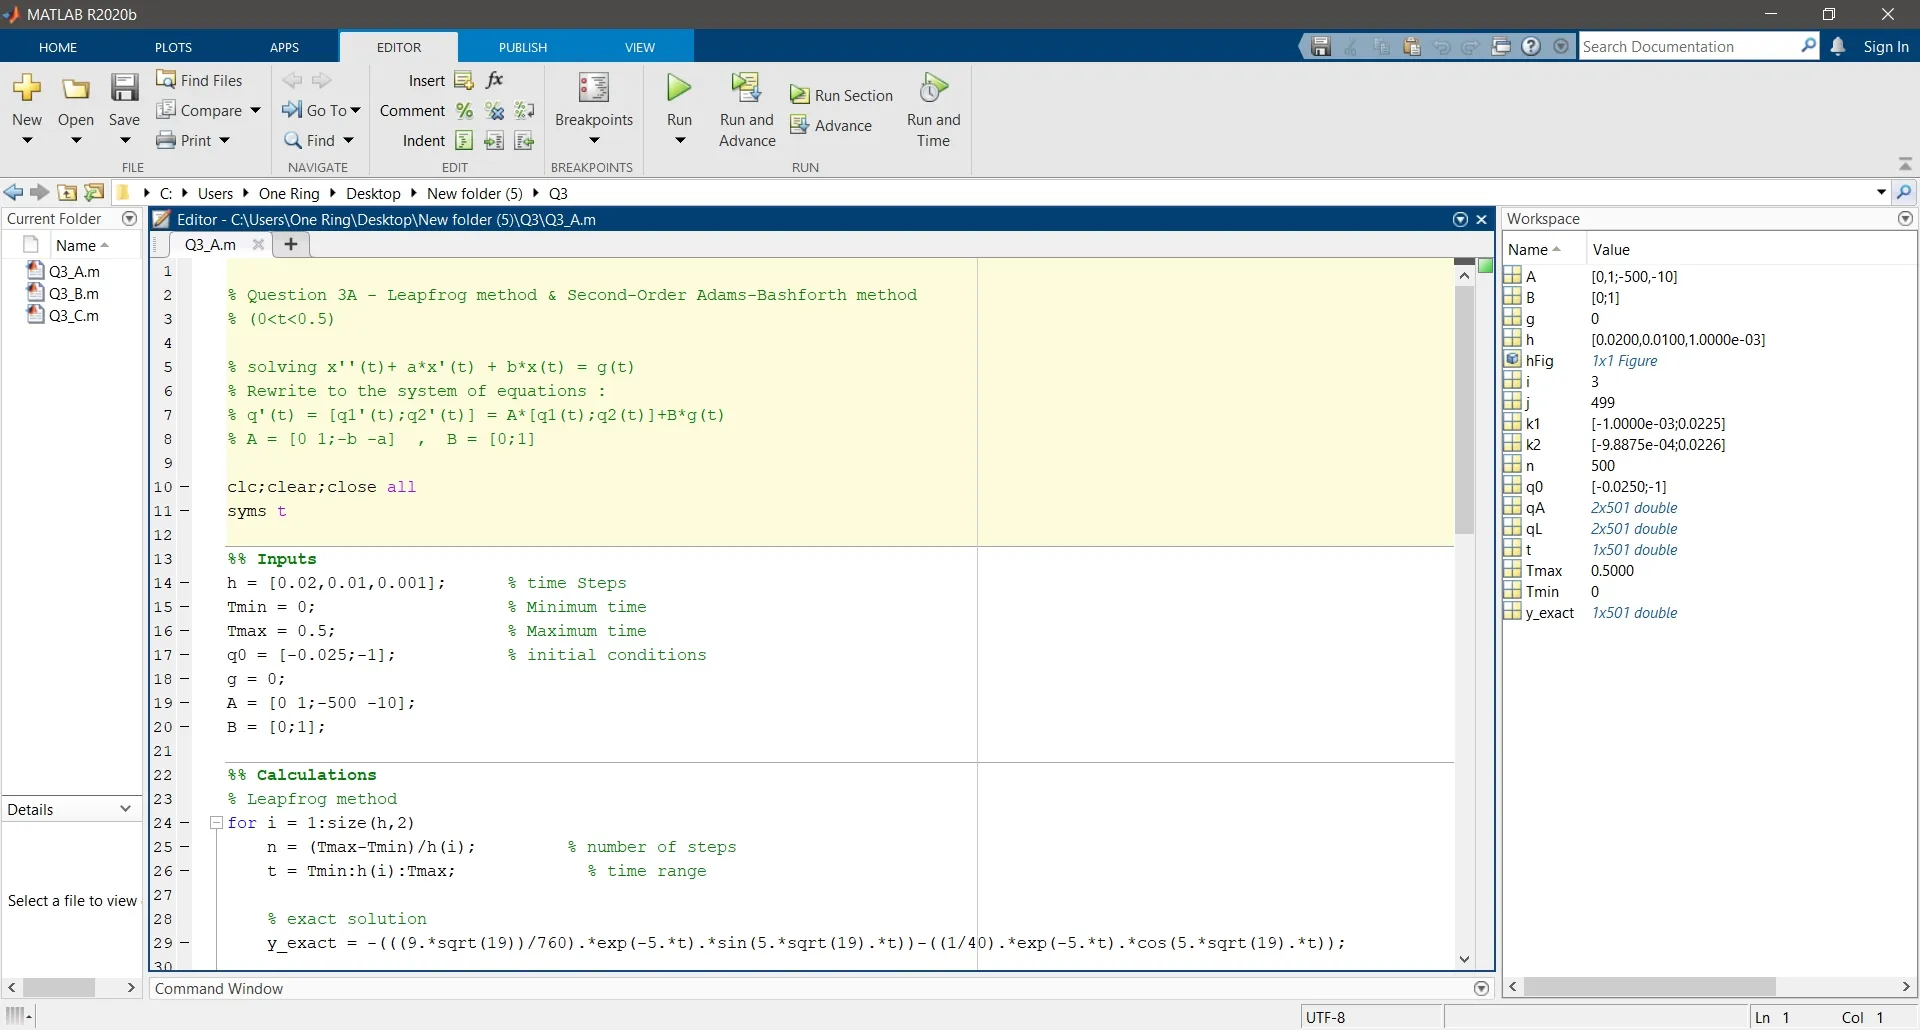
Task: Click the editor vertical scrollbar thumb
Action: pos(1464,410)
